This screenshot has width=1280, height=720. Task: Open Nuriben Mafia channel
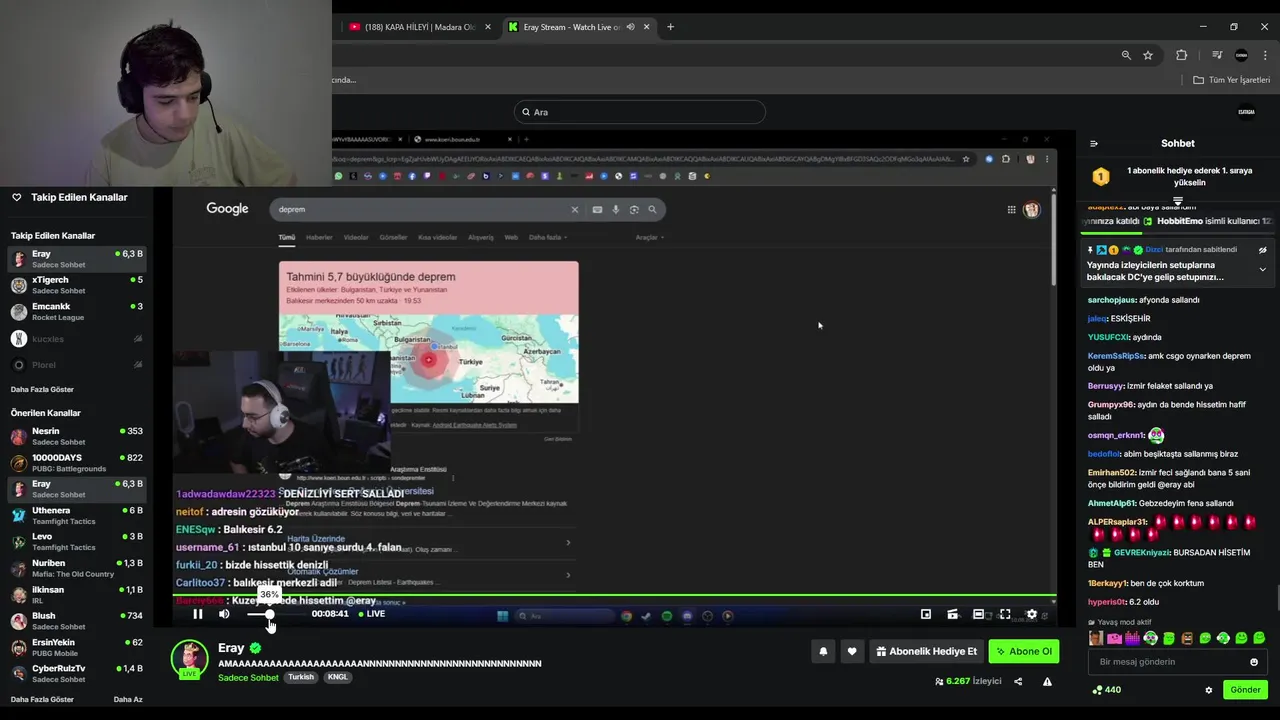point(76,568)
